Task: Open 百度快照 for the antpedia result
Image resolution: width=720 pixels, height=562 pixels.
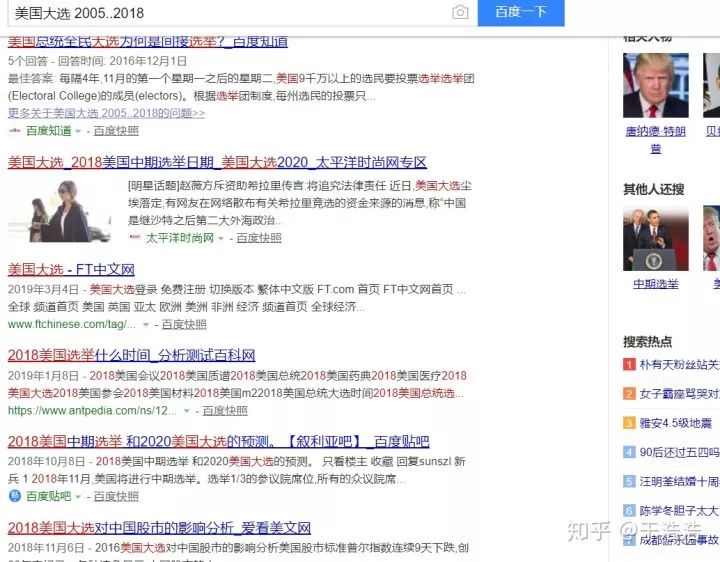Action: [225, 410]
